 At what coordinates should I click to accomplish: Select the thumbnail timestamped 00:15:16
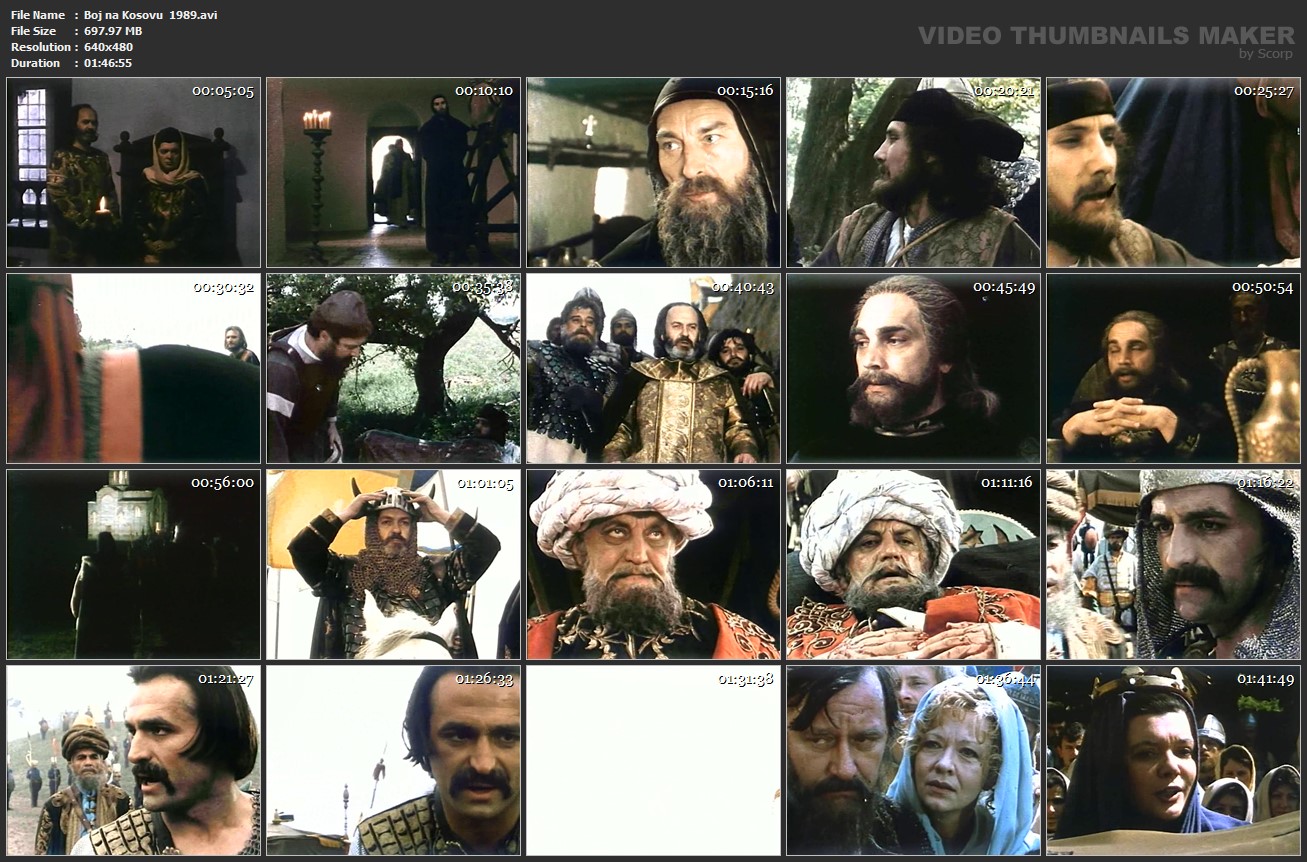pos(653,172)
